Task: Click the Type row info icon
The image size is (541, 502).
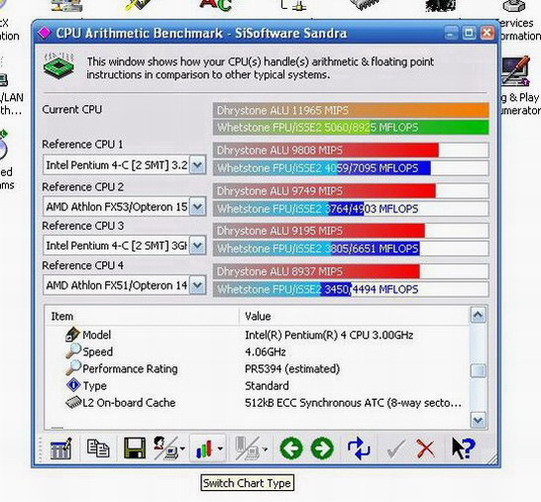Action: (73, 385)
